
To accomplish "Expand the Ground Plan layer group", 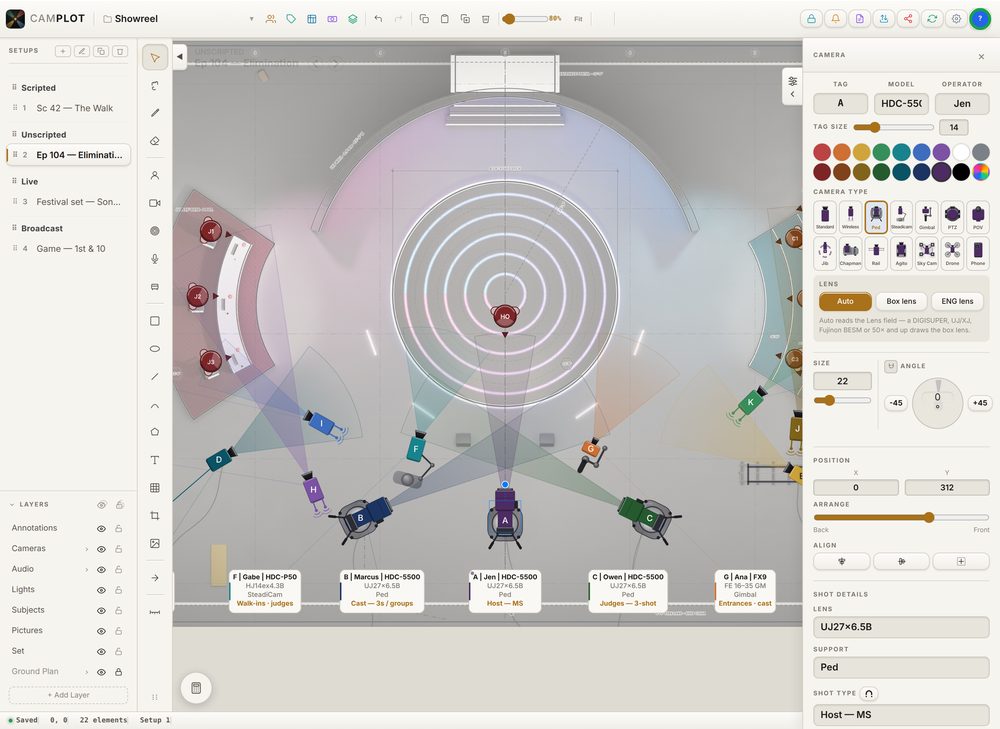I will pos(87,672).
